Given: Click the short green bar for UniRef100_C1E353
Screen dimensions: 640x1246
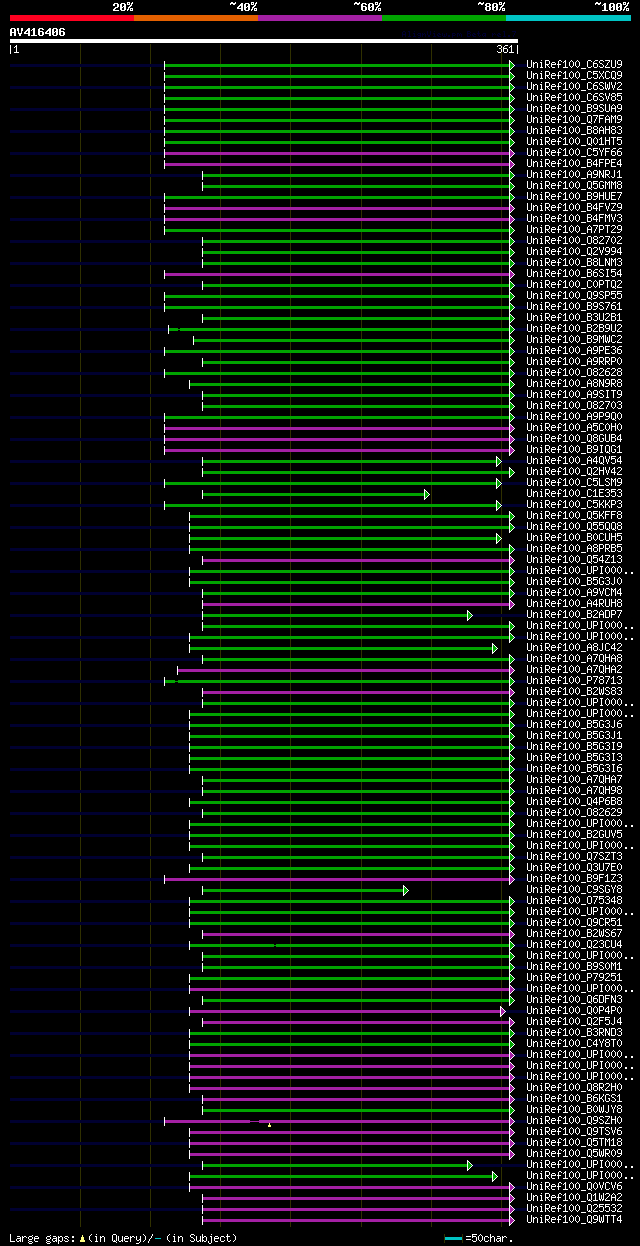Looking at the screenshot, I should click(316, 494).
